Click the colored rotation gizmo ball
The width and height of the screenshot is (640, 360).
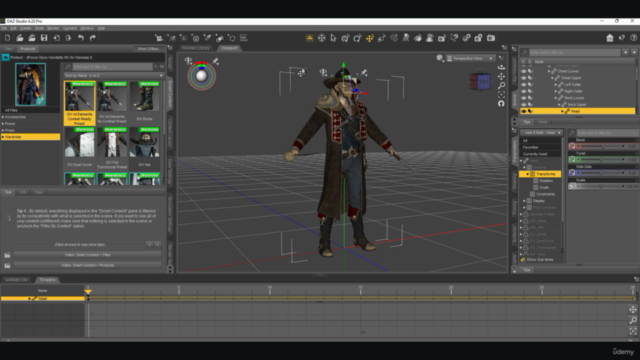[201, 76]
